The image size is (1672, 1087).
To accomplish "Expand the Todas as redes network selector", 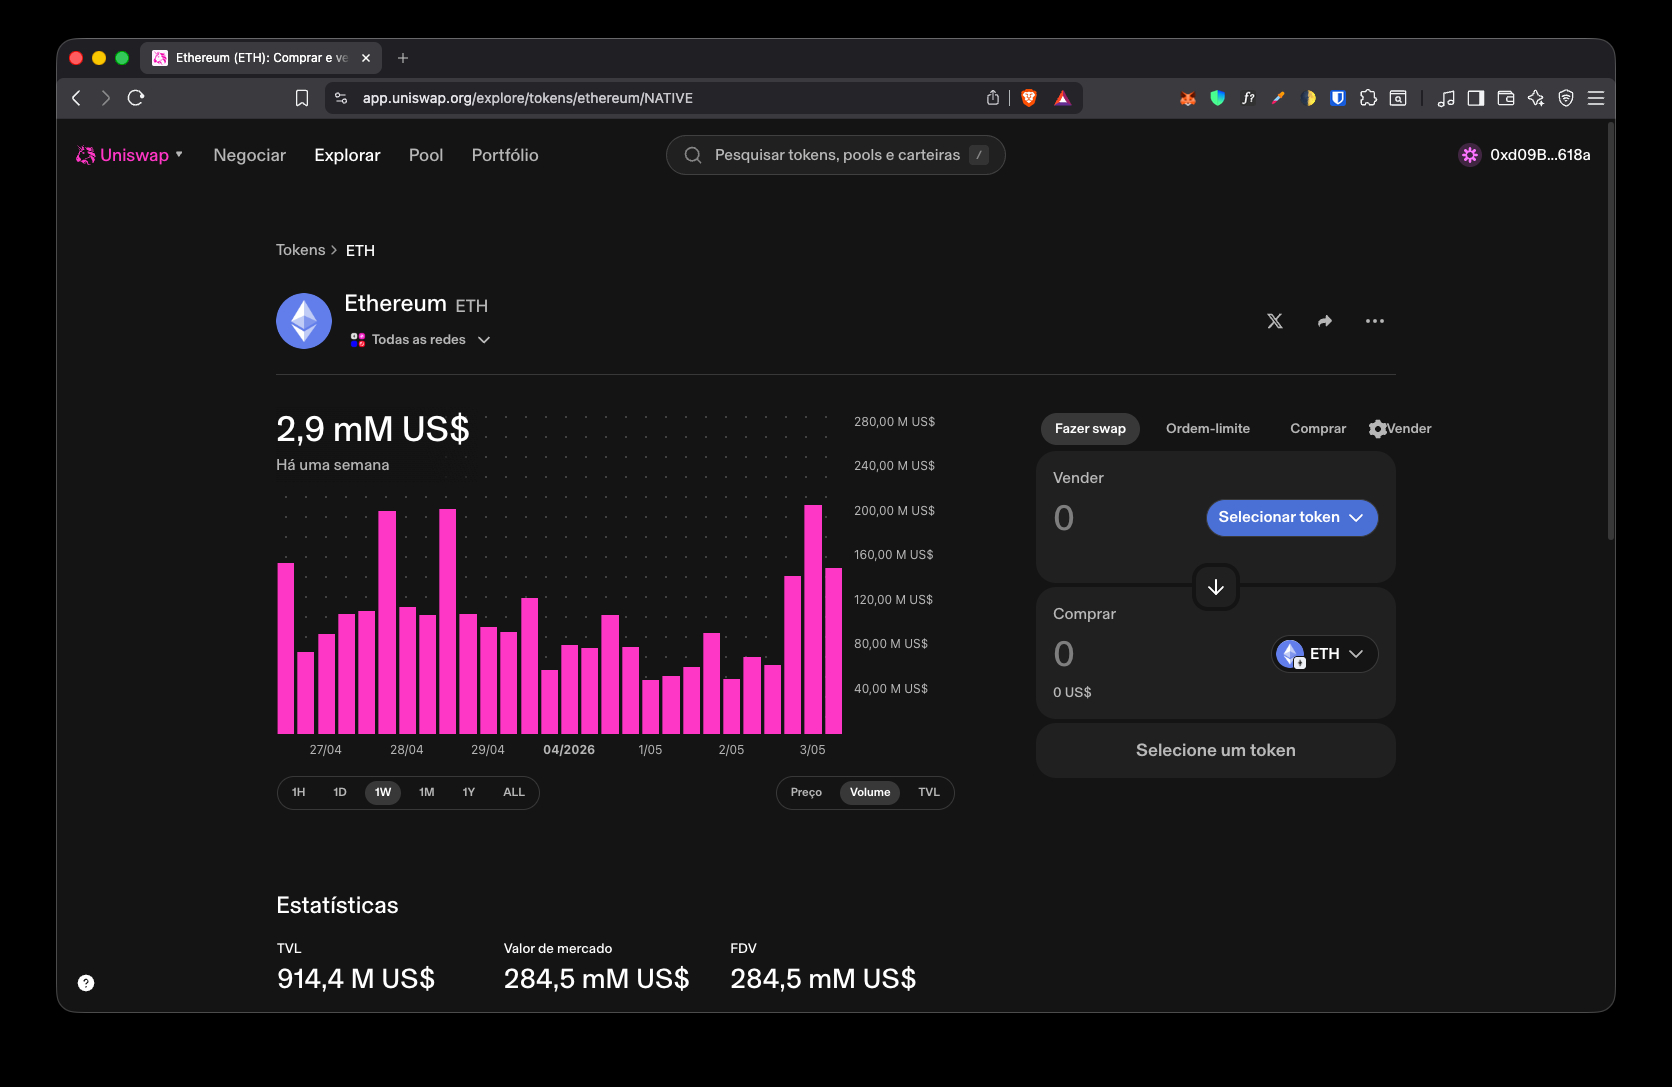I will tap(420, 340).
